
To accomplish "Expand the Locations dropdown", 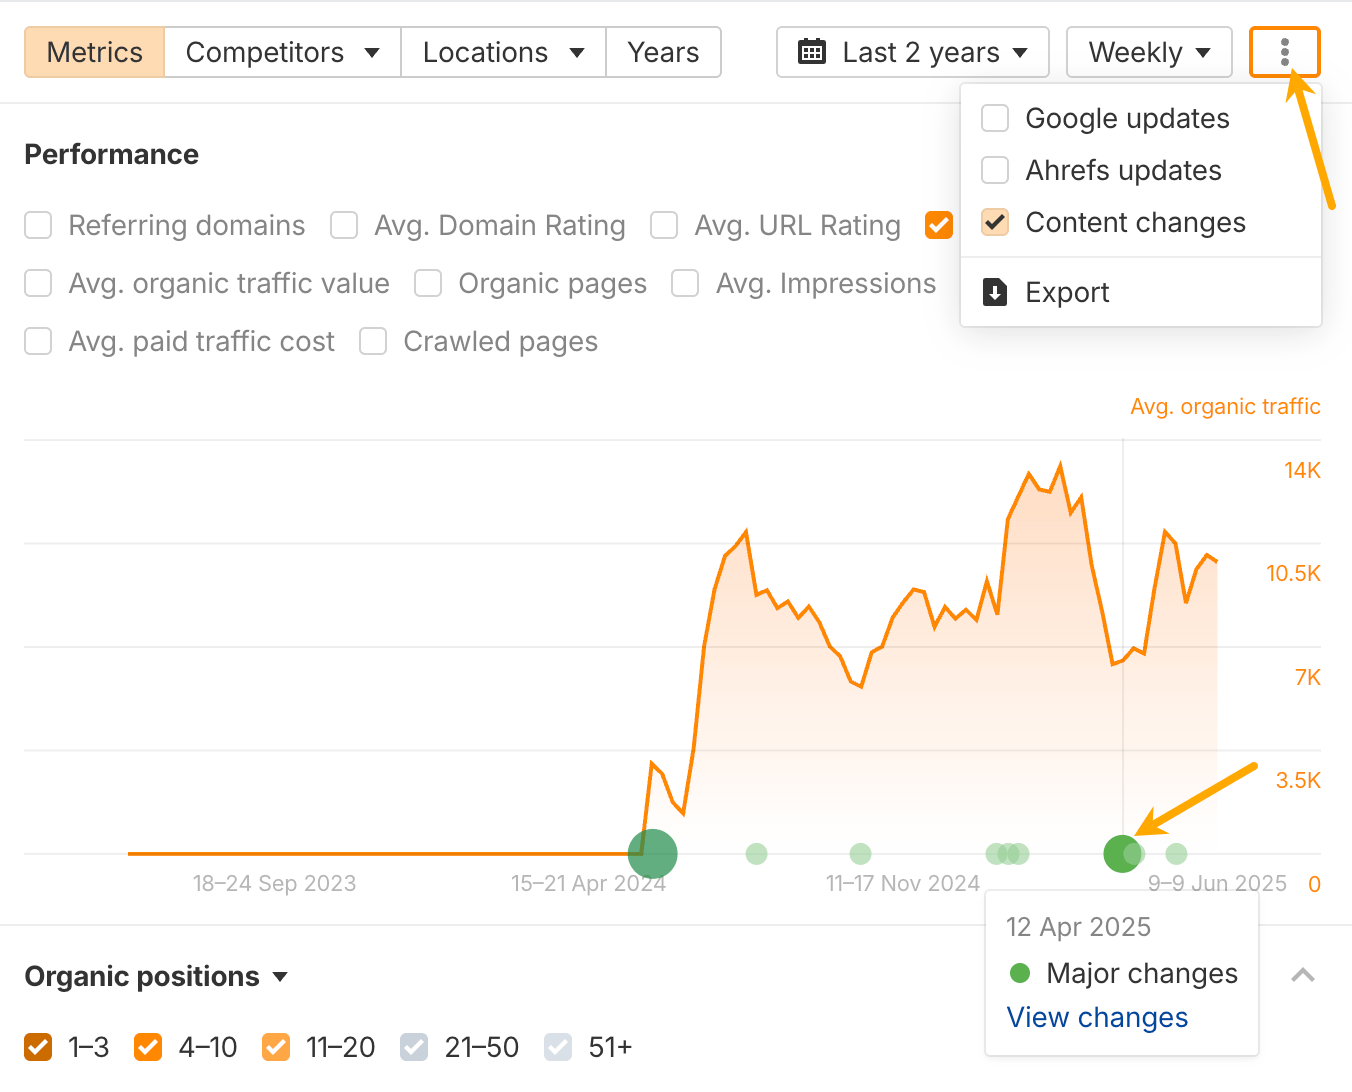I will click(503, 52).
